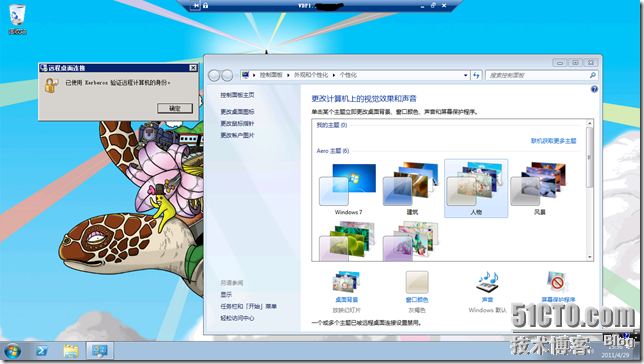Click the breadcrumb arrow after 外观和个性化
The width and height of the screenshot is (644, 364).
(x=334, y=75)
